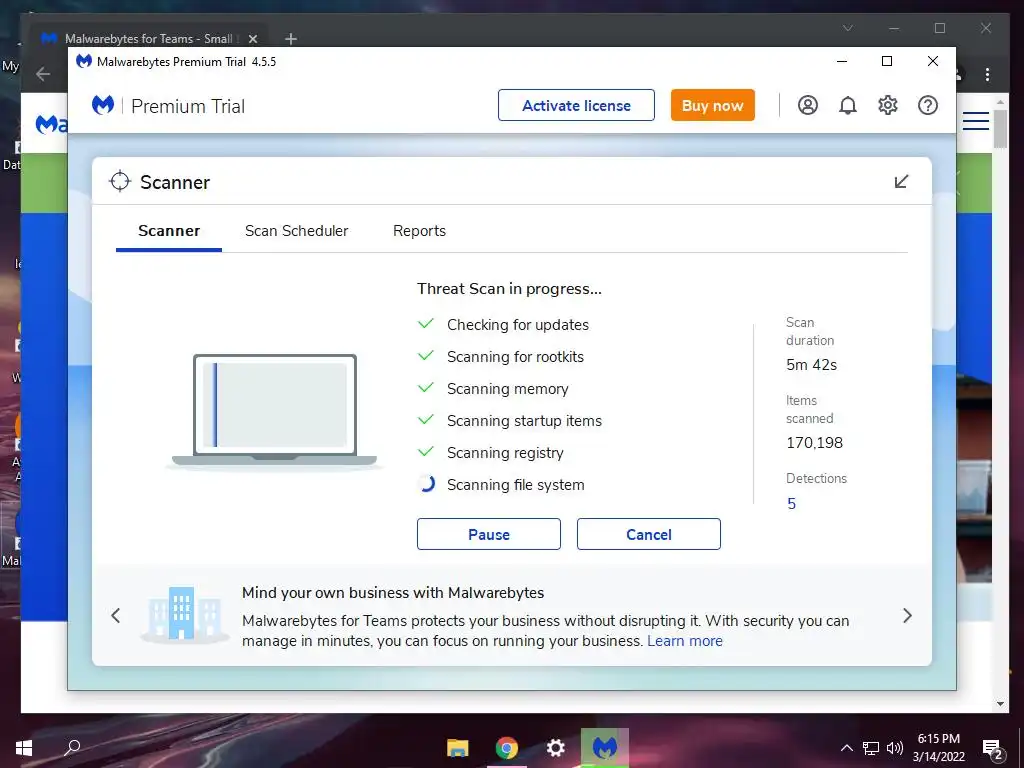Switch to the Scanner tab
Screen dimensions: 1024x768
[x=169, y=231]
